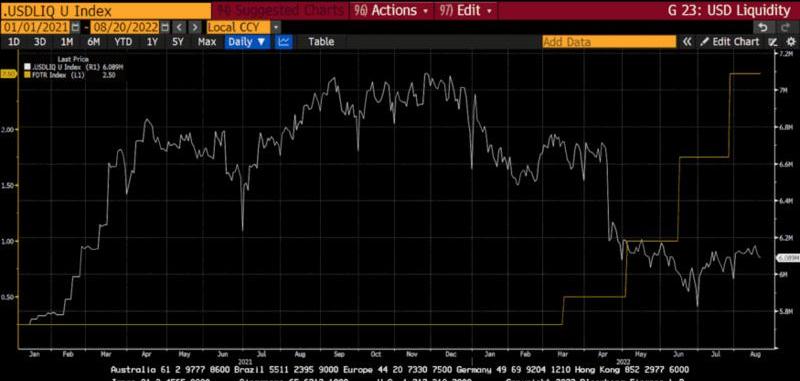Click the annotate pencil-note icon

pyautogui.click(x=773, y=42)
